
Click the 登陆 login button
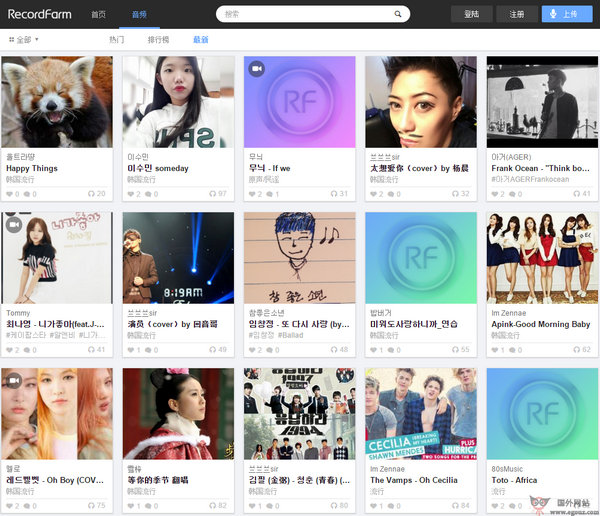(472, 14)
